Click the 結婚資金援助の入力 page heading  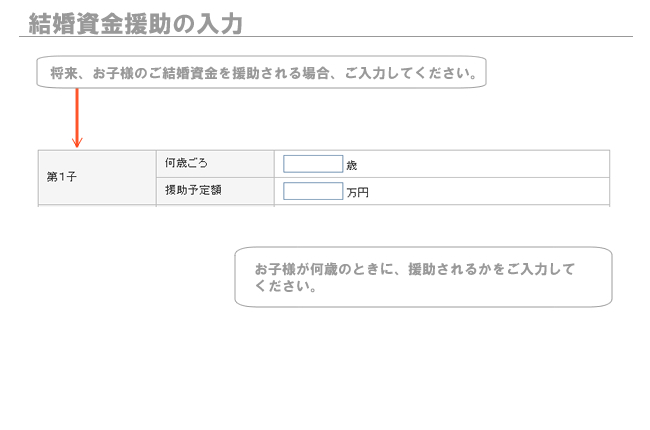point(136,24)
